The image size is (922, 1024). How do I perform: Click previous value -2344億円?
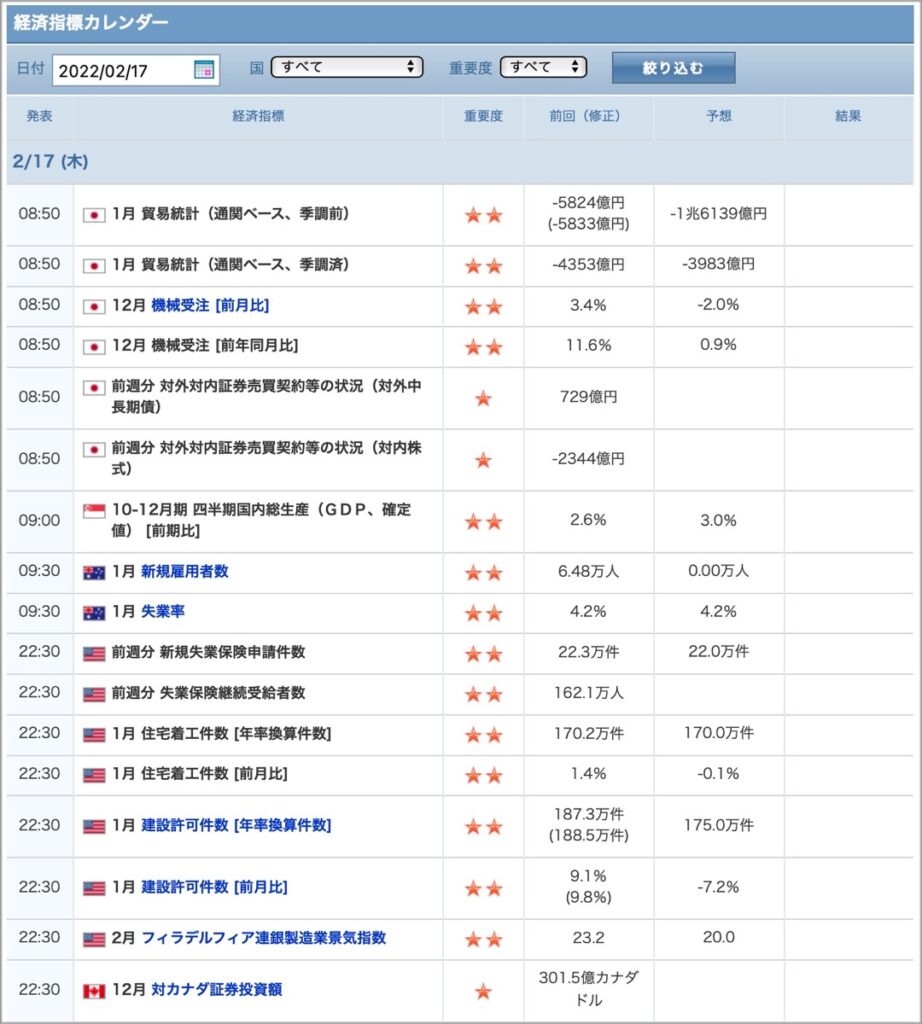[588, 459]
